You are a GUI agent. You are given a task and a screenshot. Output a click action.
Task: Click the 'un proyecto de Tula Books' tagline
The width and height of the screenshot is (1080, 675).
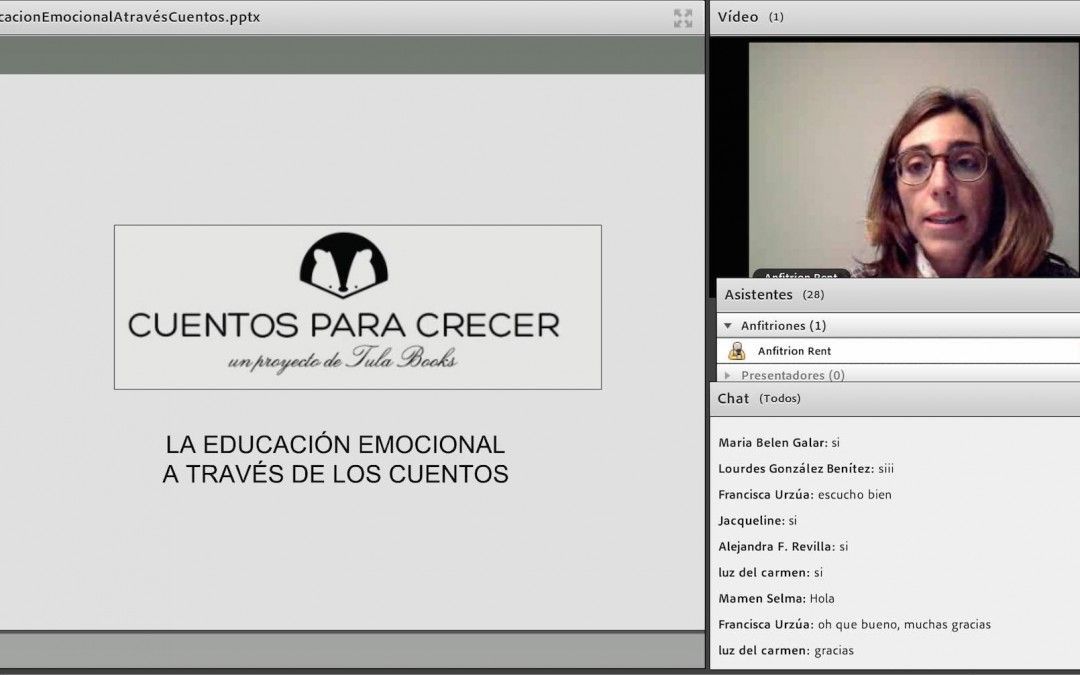click(342, 359)
